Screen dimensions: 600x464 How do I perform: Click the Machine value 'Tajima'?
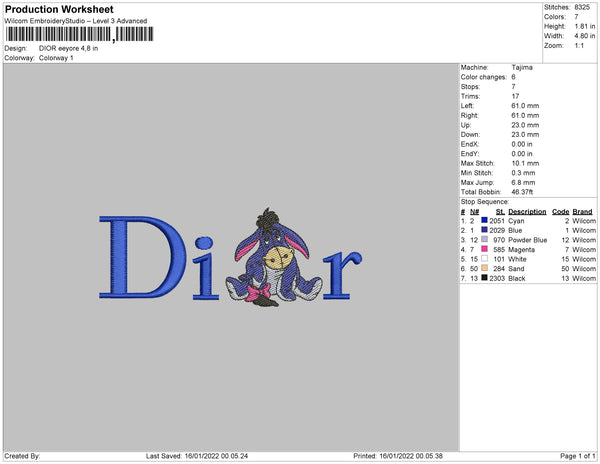click(522, 67)
